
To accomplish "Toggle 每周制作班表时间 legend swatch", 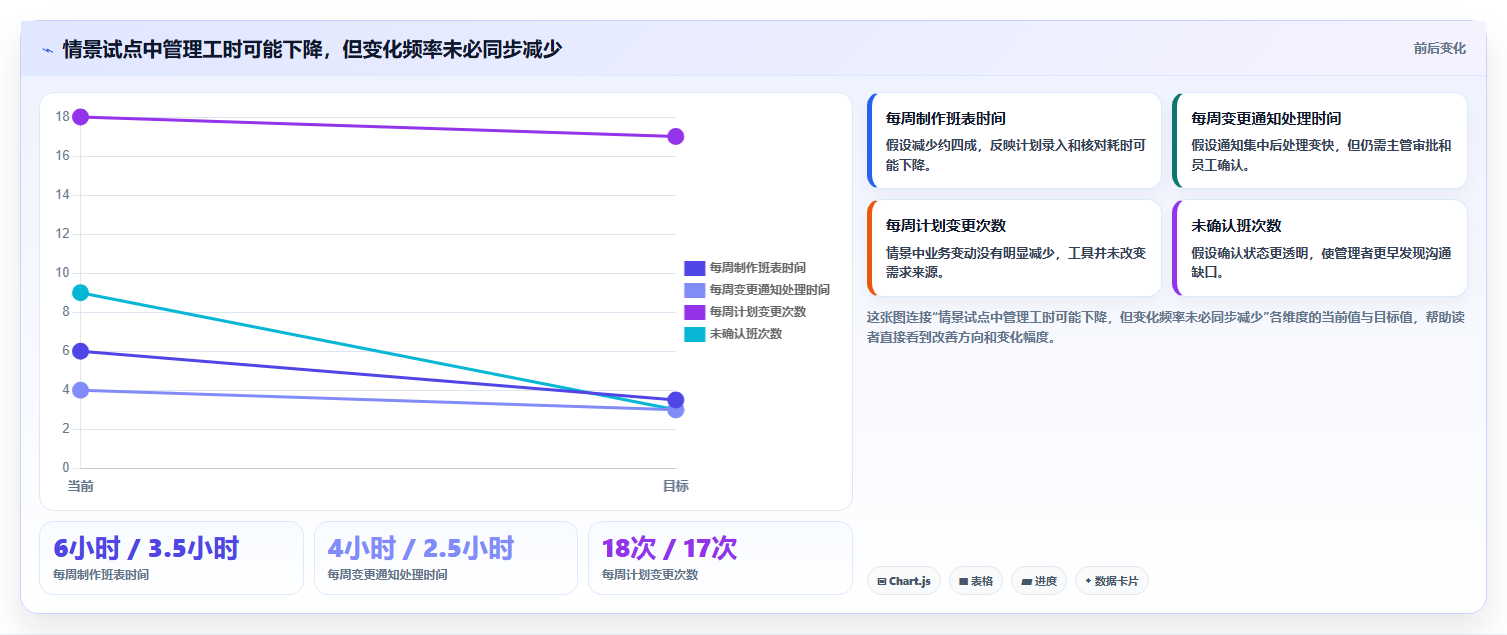I will (694, 268).
